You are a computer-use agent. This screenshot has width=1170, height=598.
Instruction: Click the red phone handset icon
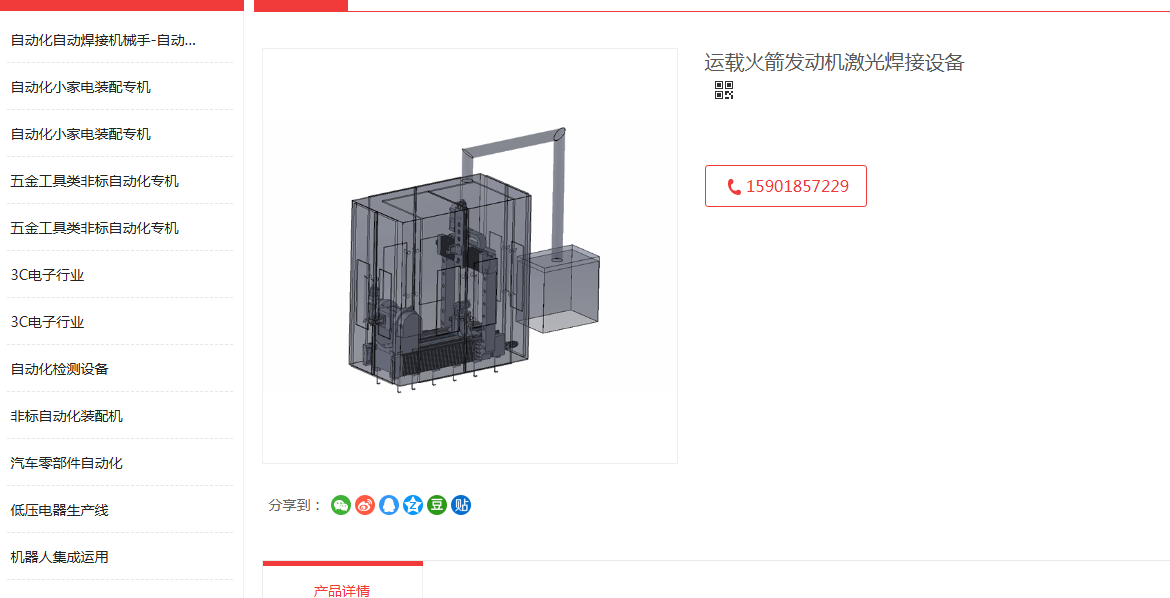tap(734, 187)
